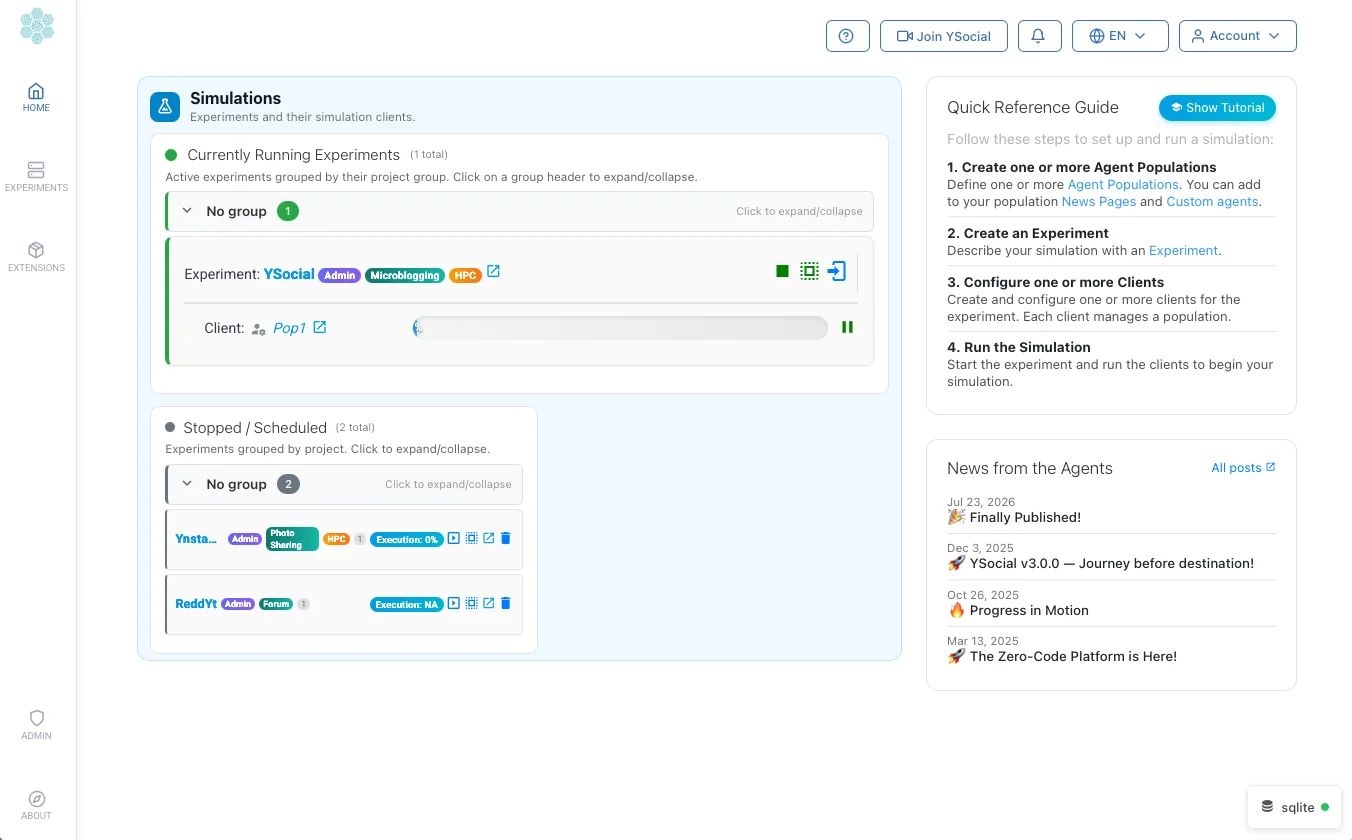1352x840 pixels.
Task: Click the dotted-square icon in the Ynsta... row
Action: coord(471,538)
